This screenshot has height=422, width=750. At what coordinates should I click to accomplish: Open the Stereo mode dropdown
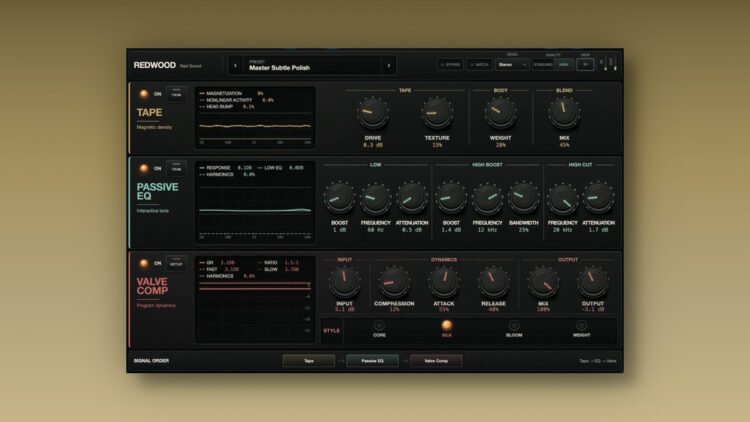(512, 65)
